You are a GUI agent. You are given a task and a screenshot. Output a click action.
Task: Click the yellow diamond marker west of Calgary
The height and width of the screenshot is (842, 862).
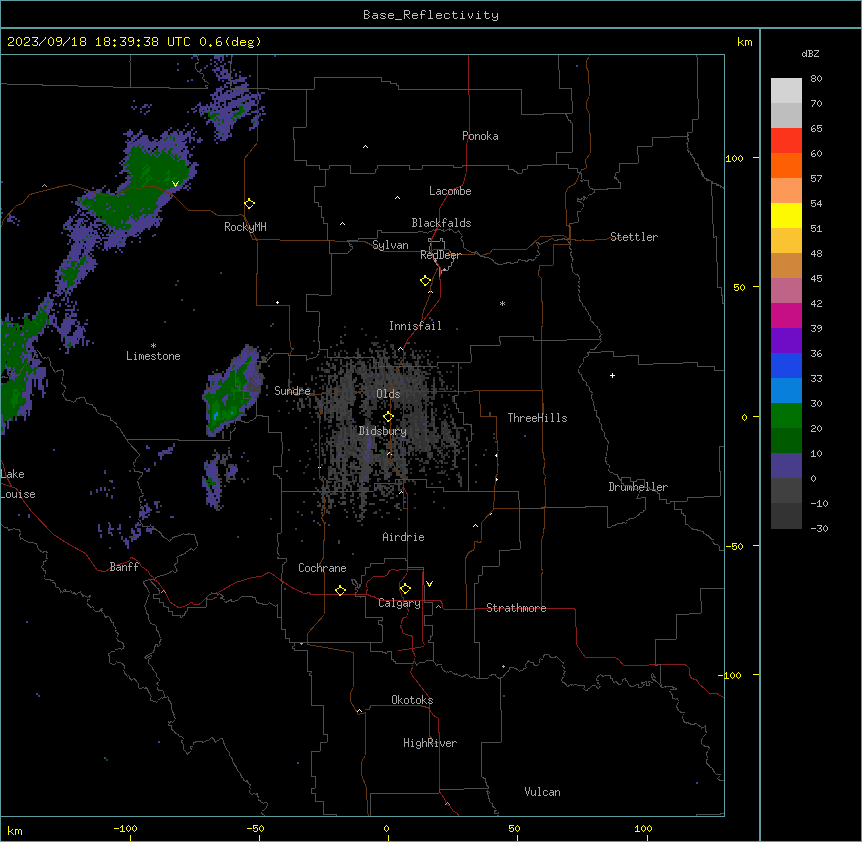click(340, 590)
